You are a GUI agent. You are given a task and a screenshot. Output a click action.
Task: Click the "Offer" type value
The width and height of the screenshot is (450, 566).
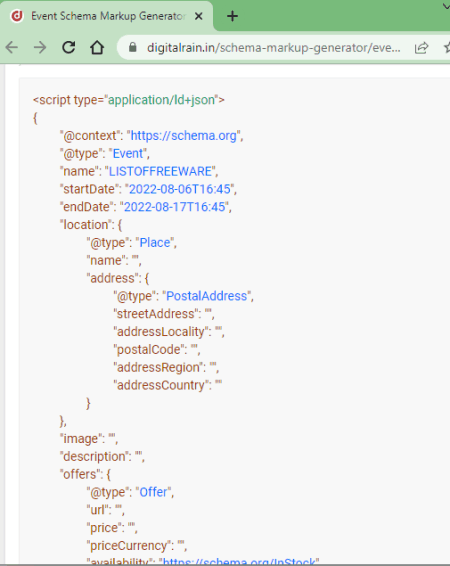(x=153, y=492)
